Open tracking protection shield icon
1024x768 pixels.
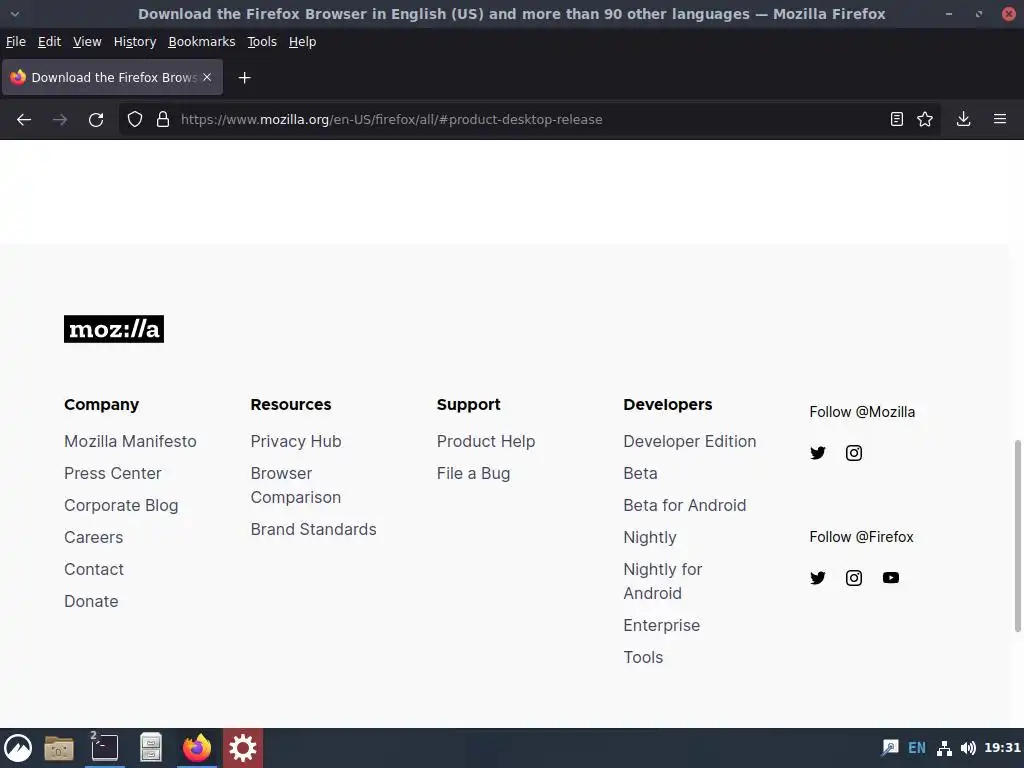(x=135, y=120)
